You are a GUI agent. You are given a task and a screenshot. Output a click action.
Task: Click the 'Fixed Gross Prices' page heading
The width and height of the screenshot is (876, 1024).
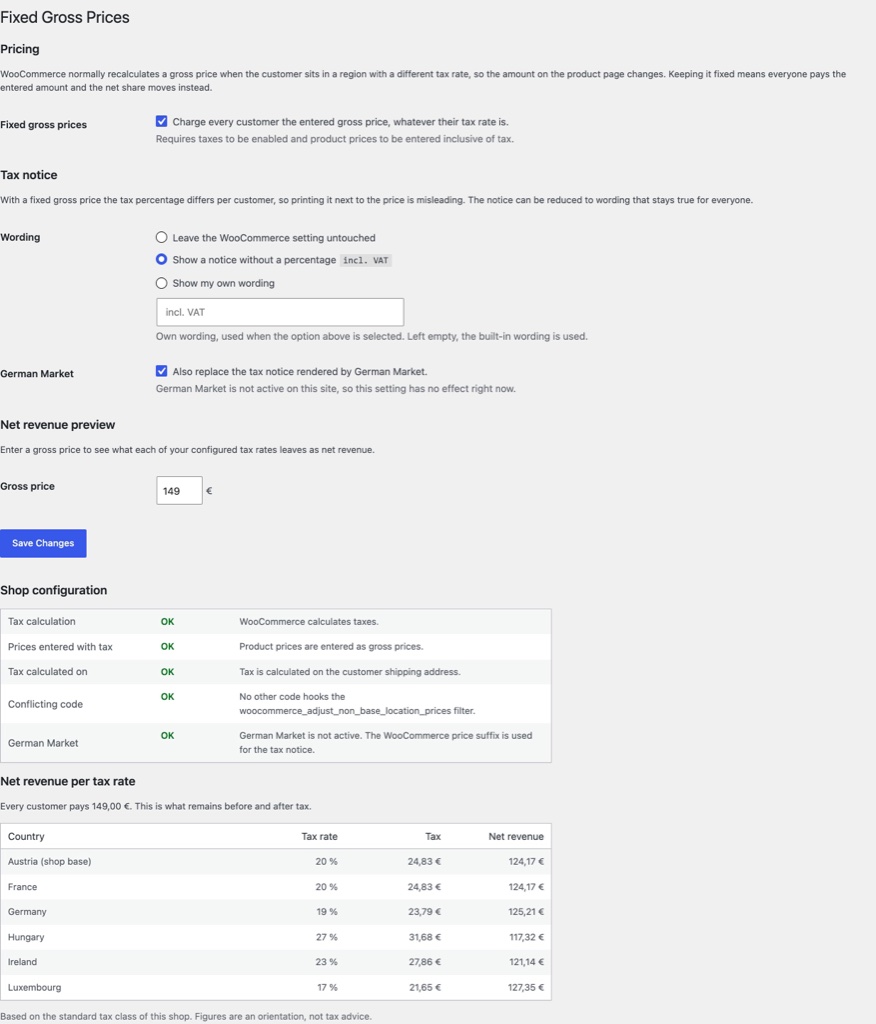pyautogui.click(x=65, y=18)
